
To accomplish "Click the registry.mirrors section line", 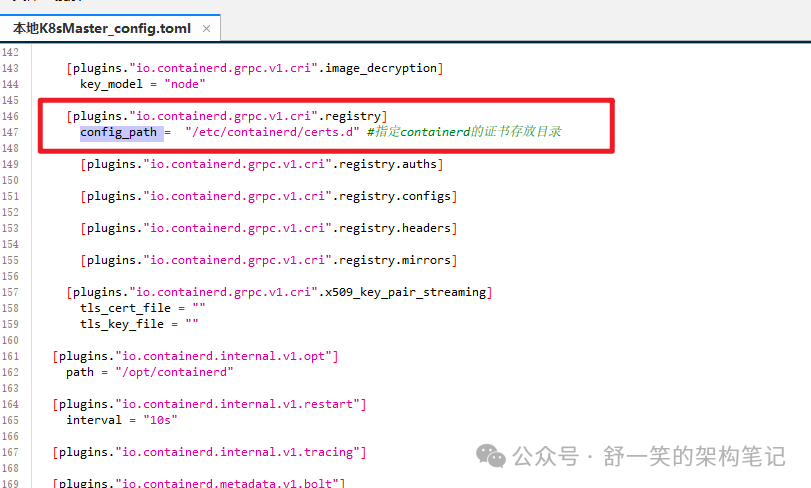I will click(x=269, y=261).
